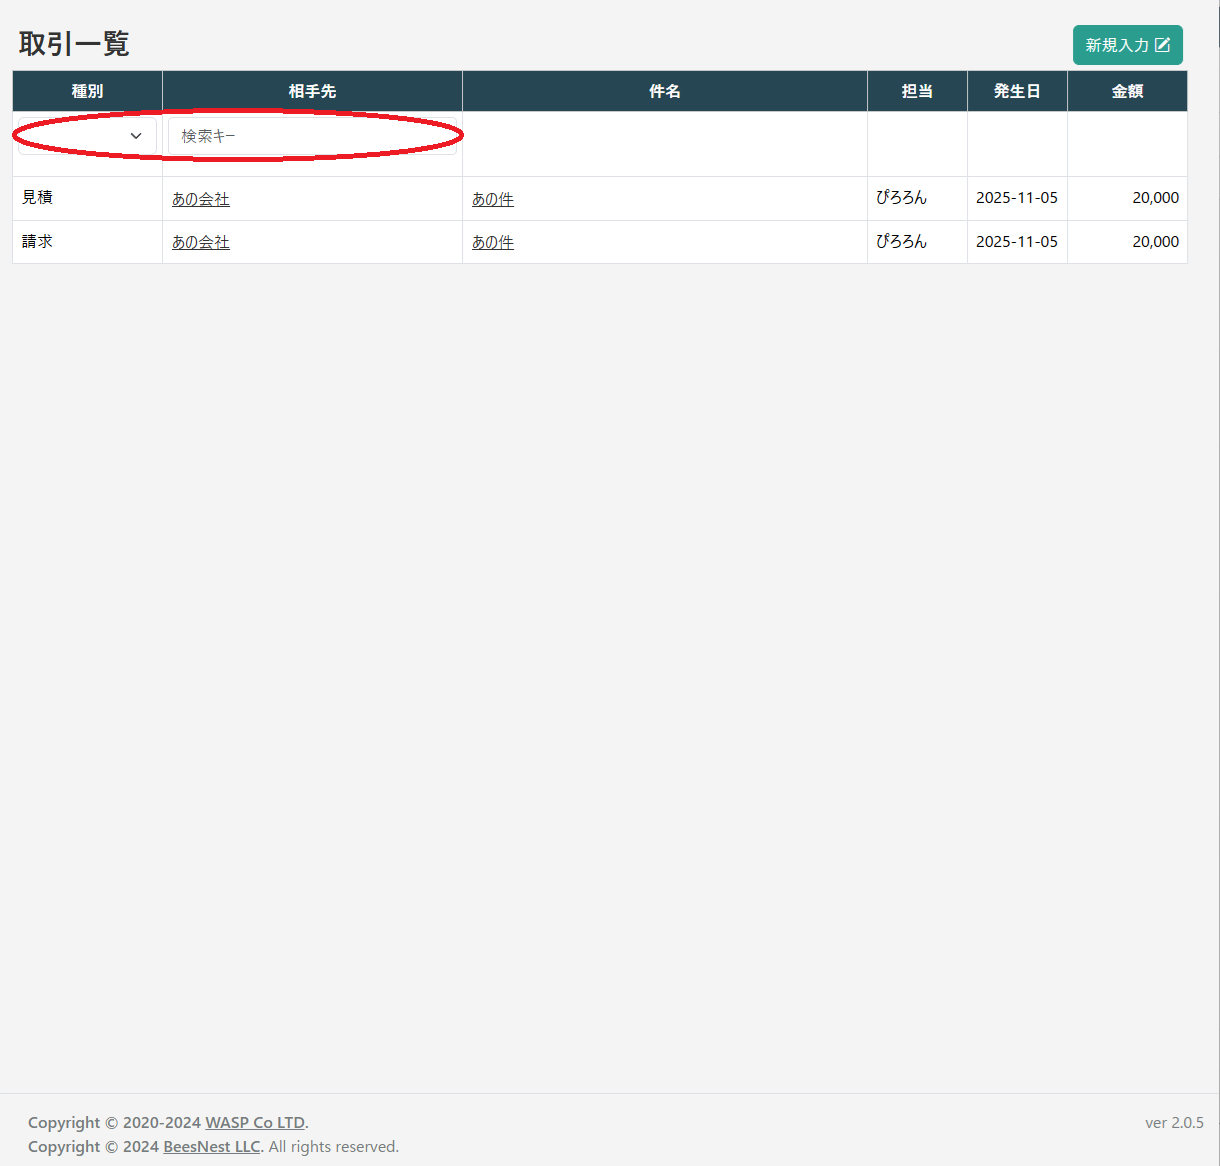The width and height of the screenshot is (1220, 1166).
Task: Select the 見積 type cell
Action: point(38,198)
